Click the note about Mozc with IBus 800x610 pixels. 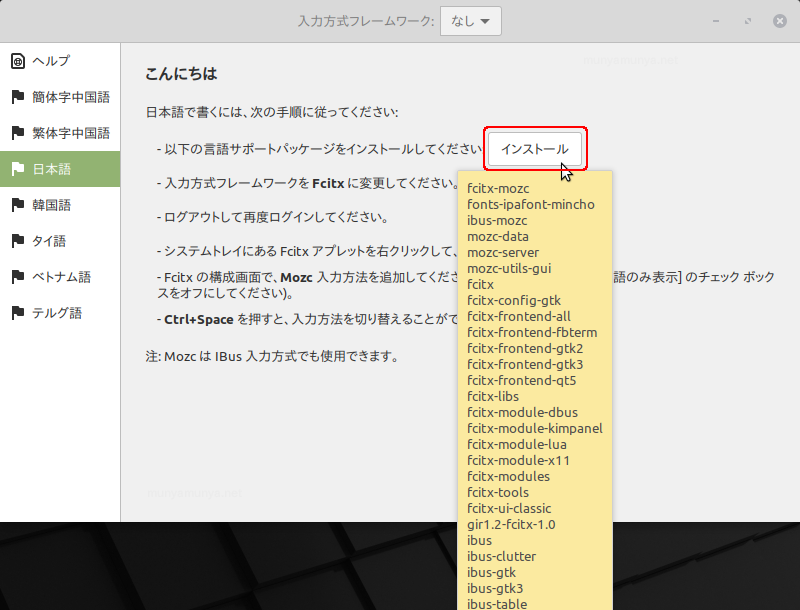(x=272, y=356)
